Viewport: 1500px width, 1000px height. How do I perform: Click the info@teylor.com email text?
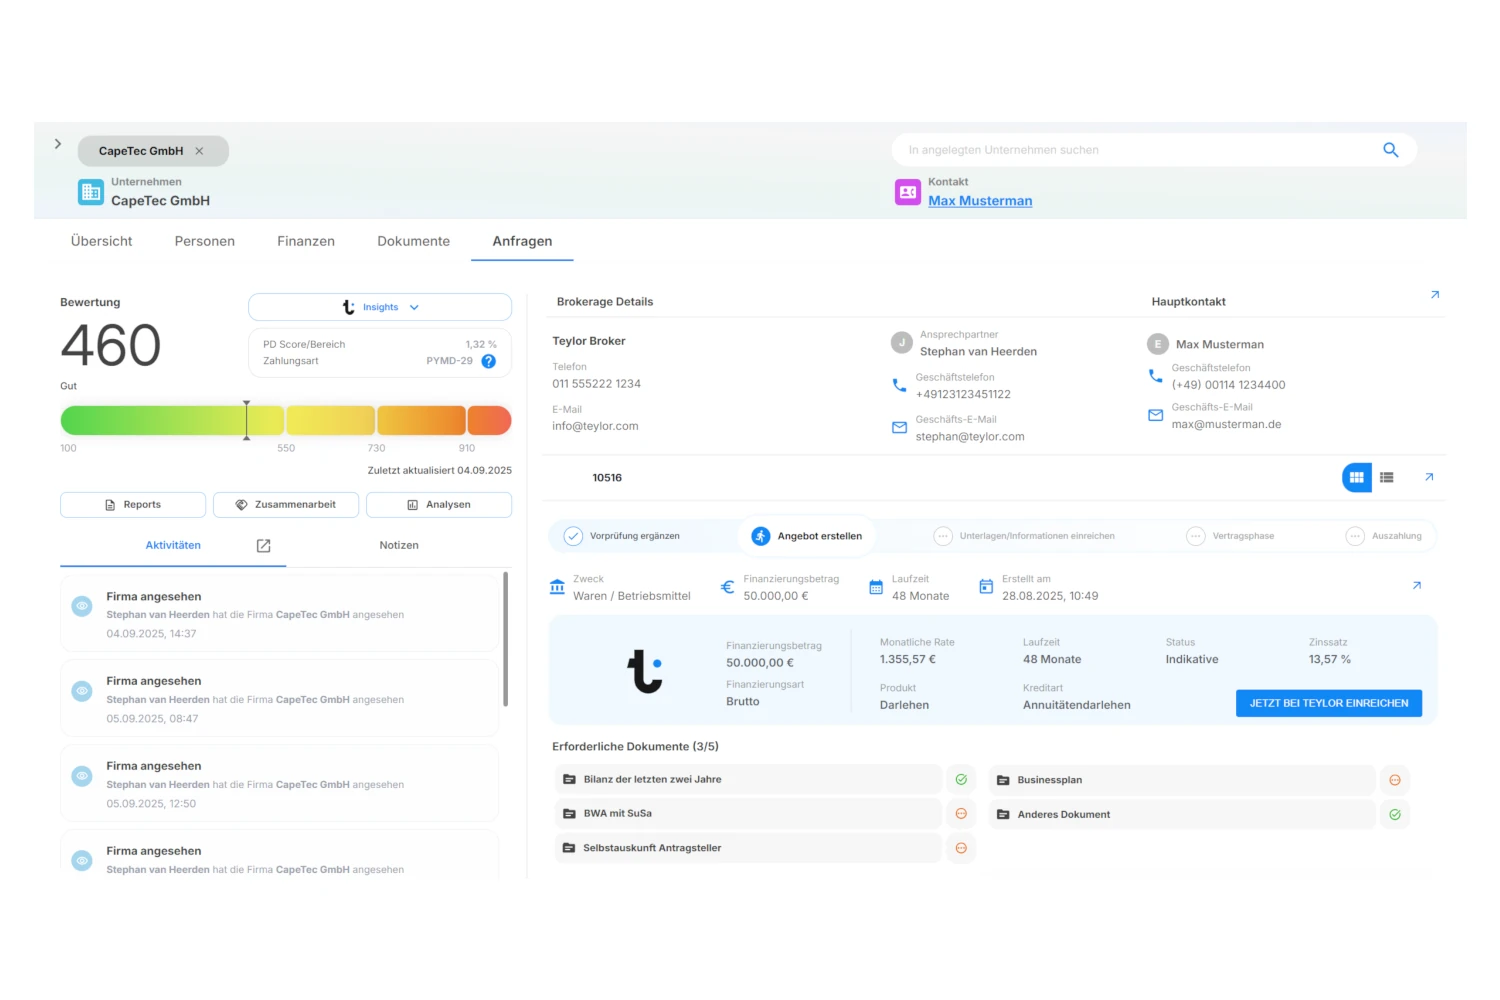(x=595, y=426)
